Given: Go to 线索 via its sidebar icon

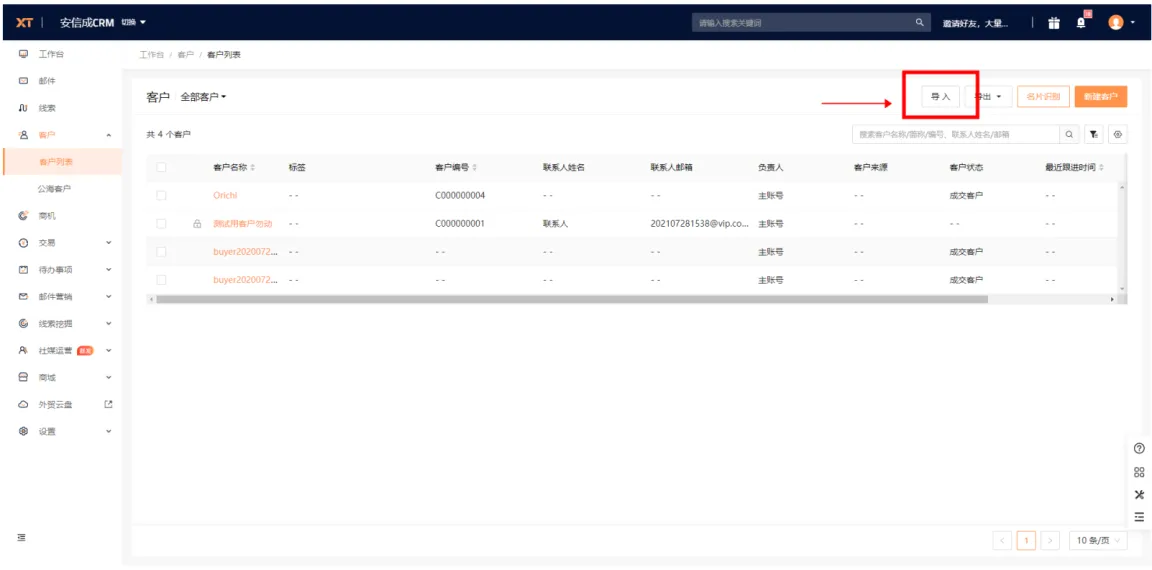Looking at the screenshot, I should click(x=23, y=108).
